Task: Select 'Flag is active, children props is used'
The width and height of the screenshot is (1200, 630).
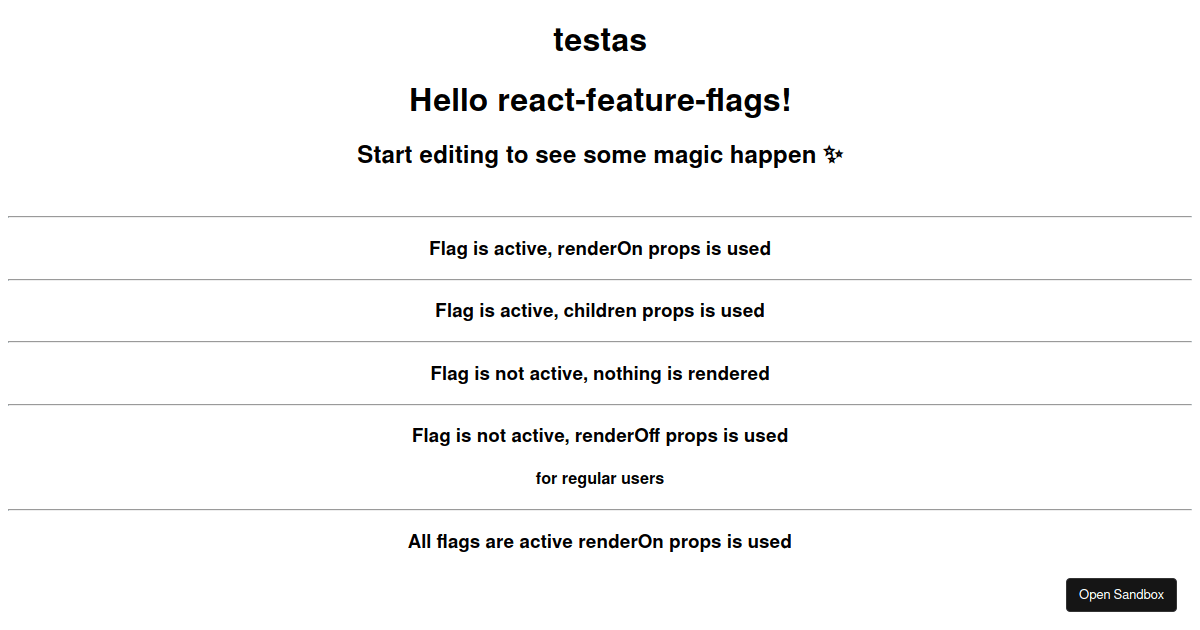Action: [600, 311]
